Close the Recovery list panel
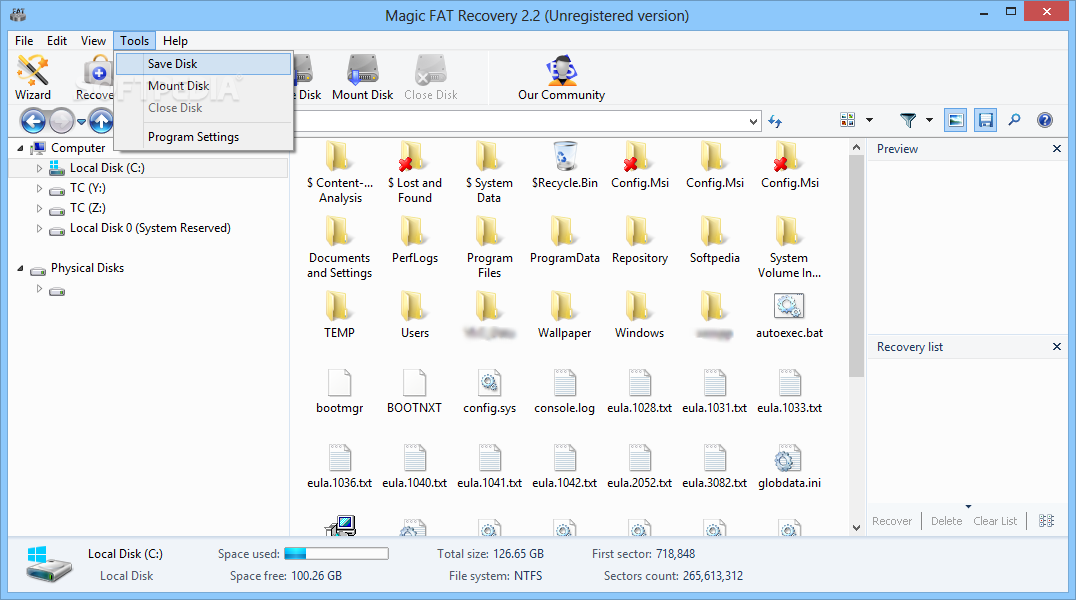The height and width of the screenshot is (600, 1076). pos(1057,347)
